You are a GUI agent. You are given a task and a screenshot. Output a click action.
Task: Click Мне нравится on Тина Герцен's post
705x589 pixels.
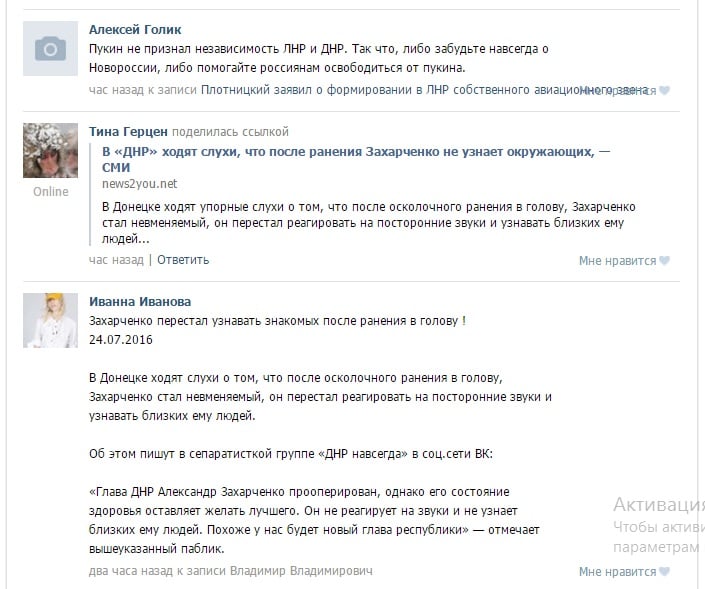tap(617, 261)
